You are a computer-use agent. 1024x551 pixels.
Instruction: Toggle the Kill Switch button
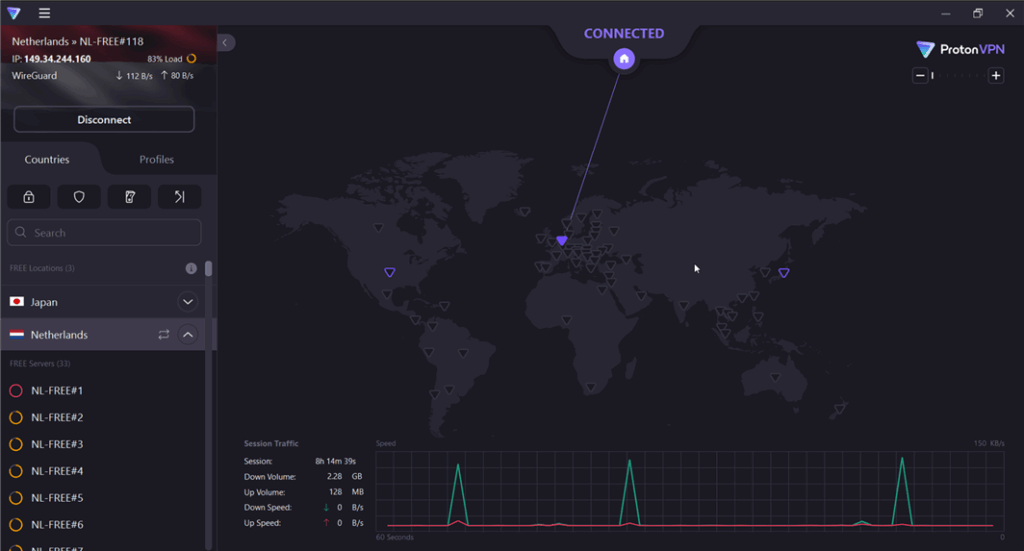129,197
